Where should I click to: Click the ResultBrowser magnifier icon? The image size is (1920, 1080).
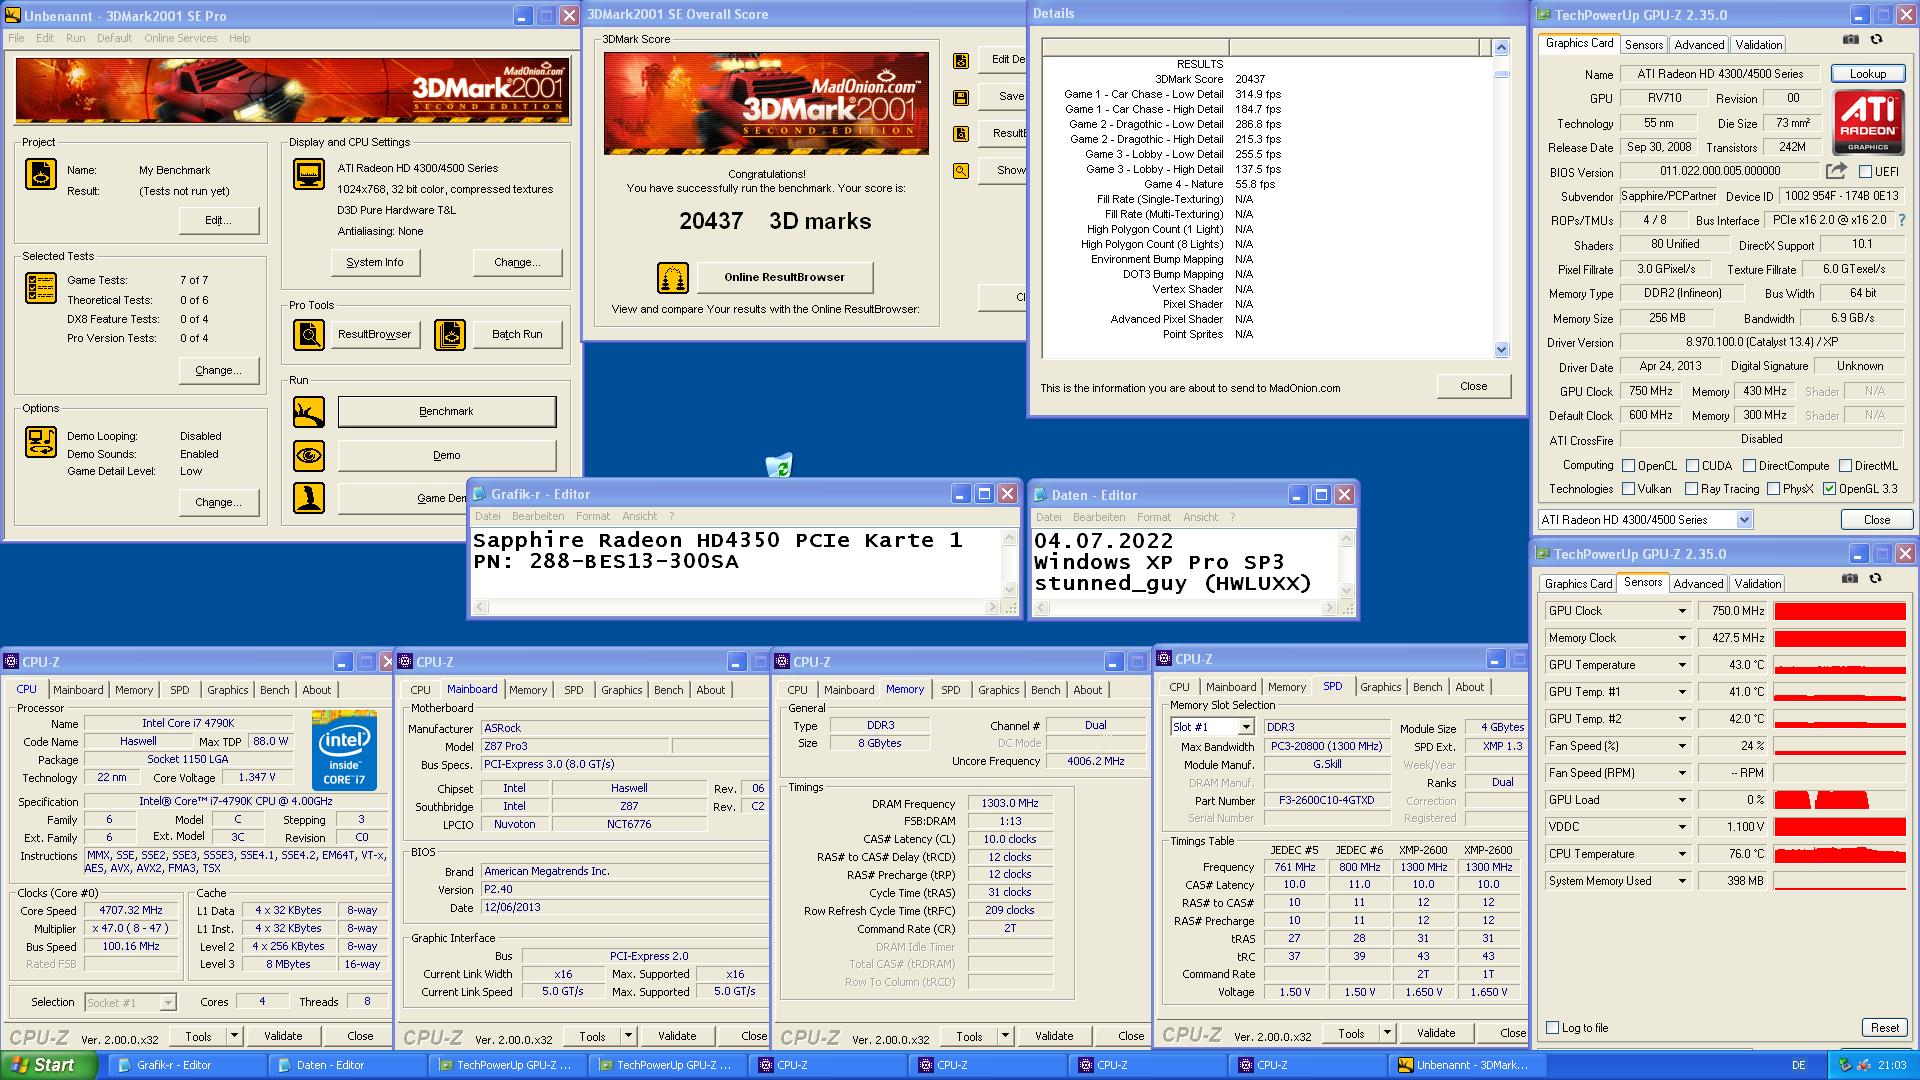coord(309,334)
